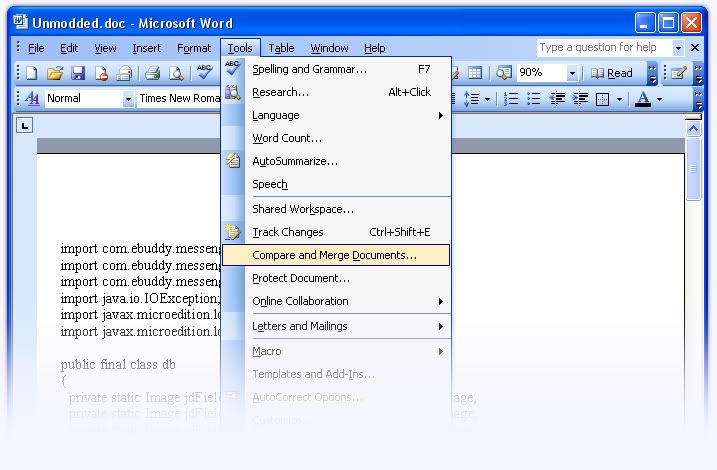Print with the printer icon
The height and width of the screenshot is (470, 717).
point(153,73)
